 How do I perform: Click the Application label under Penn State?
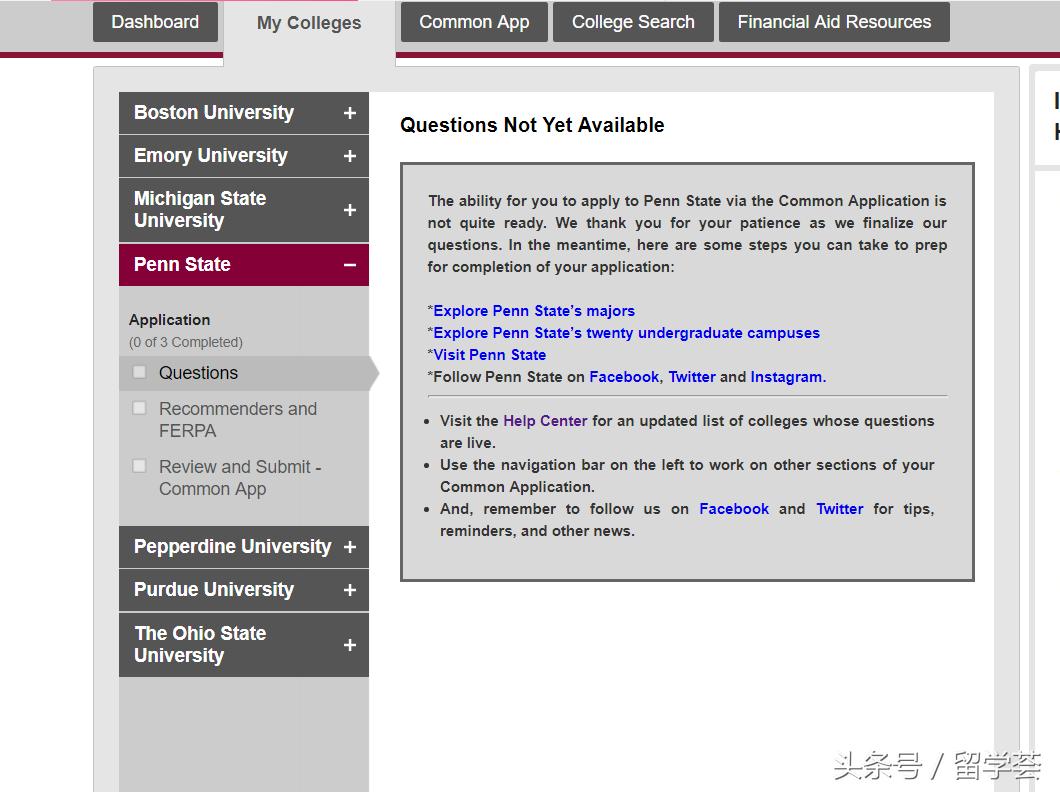(x=170, y=320)
